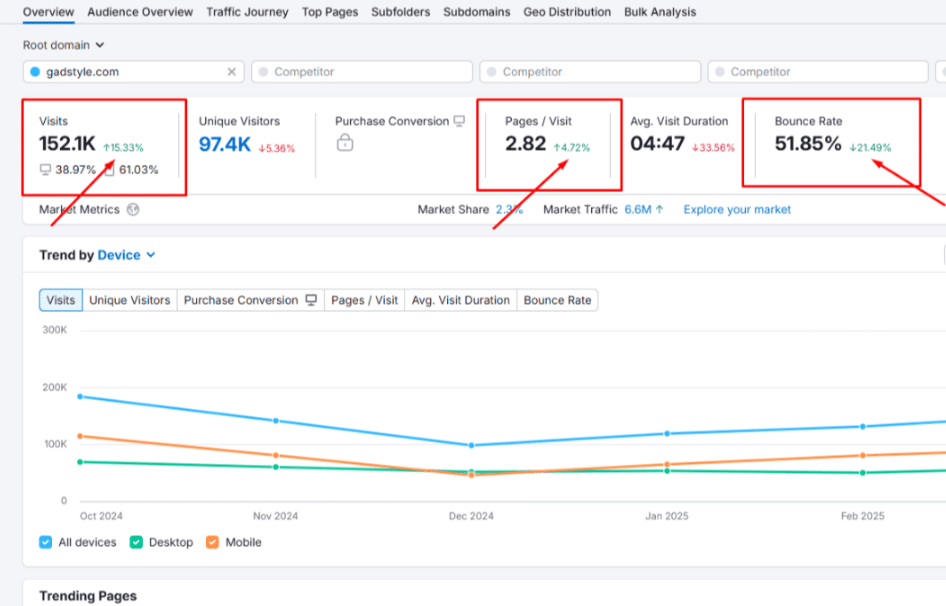The width and height of the screenshot is (946, 606).
Task: Click the Market Share 2.3% value
Action: coord(509,210)
